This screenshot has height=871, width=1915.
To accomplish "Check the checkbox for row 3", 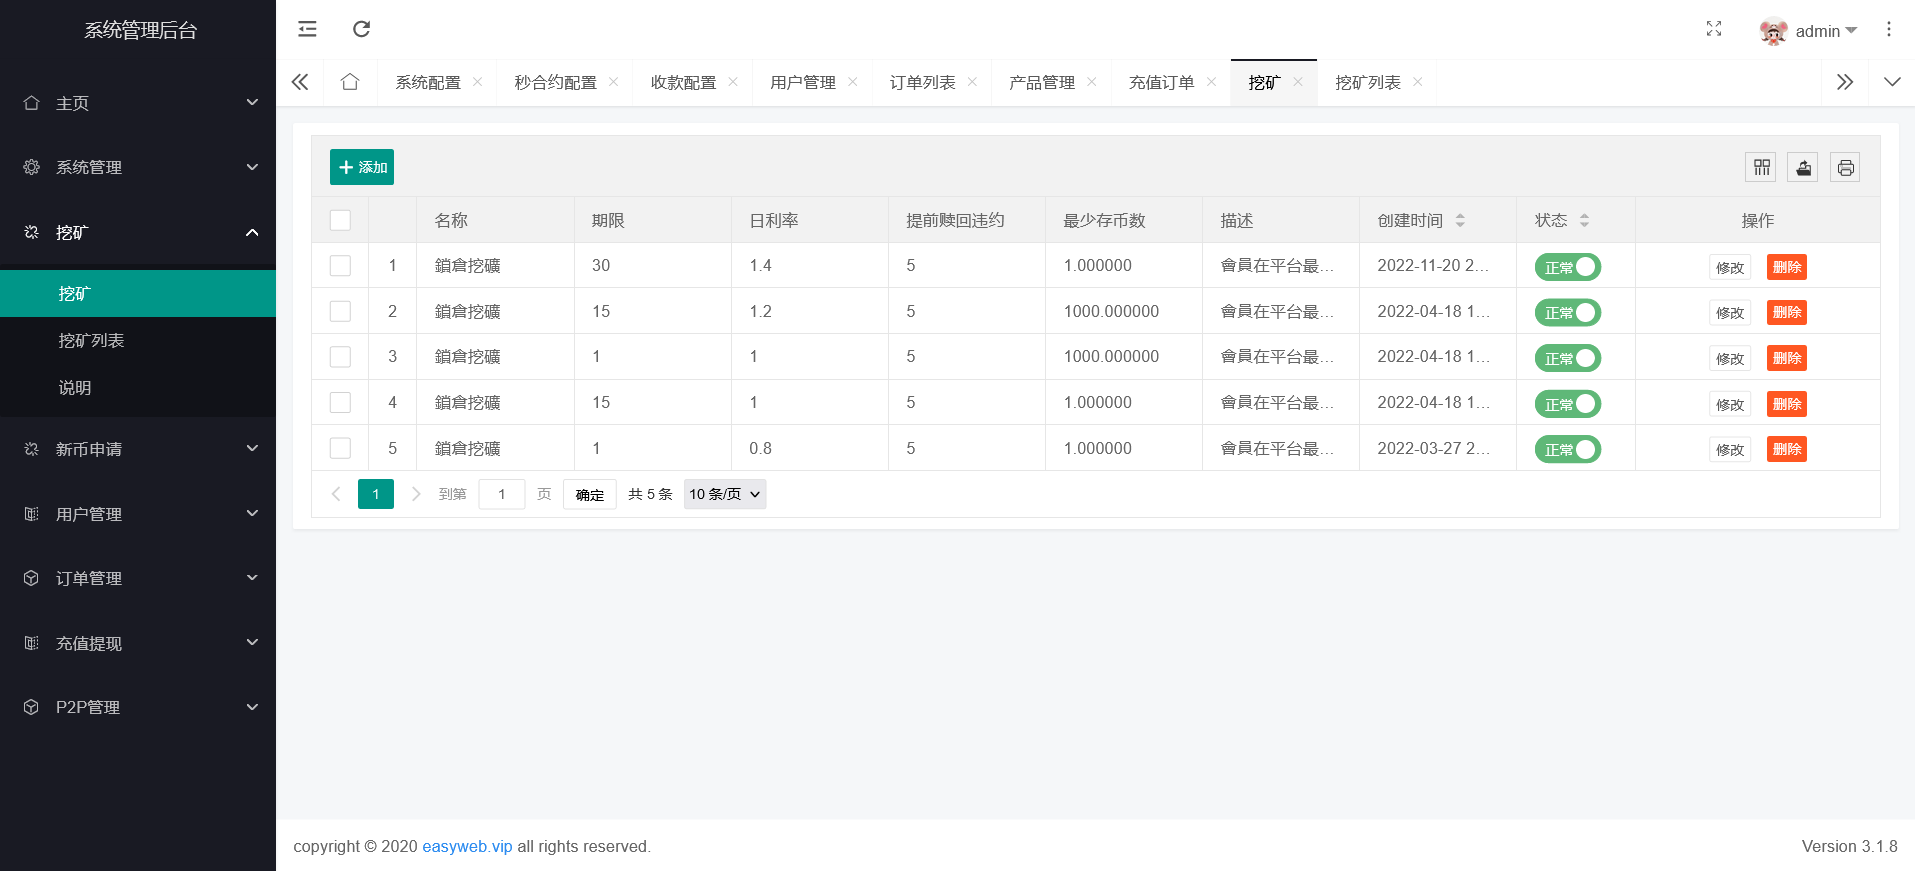I will pyautogui.click(x=340, y=357).
